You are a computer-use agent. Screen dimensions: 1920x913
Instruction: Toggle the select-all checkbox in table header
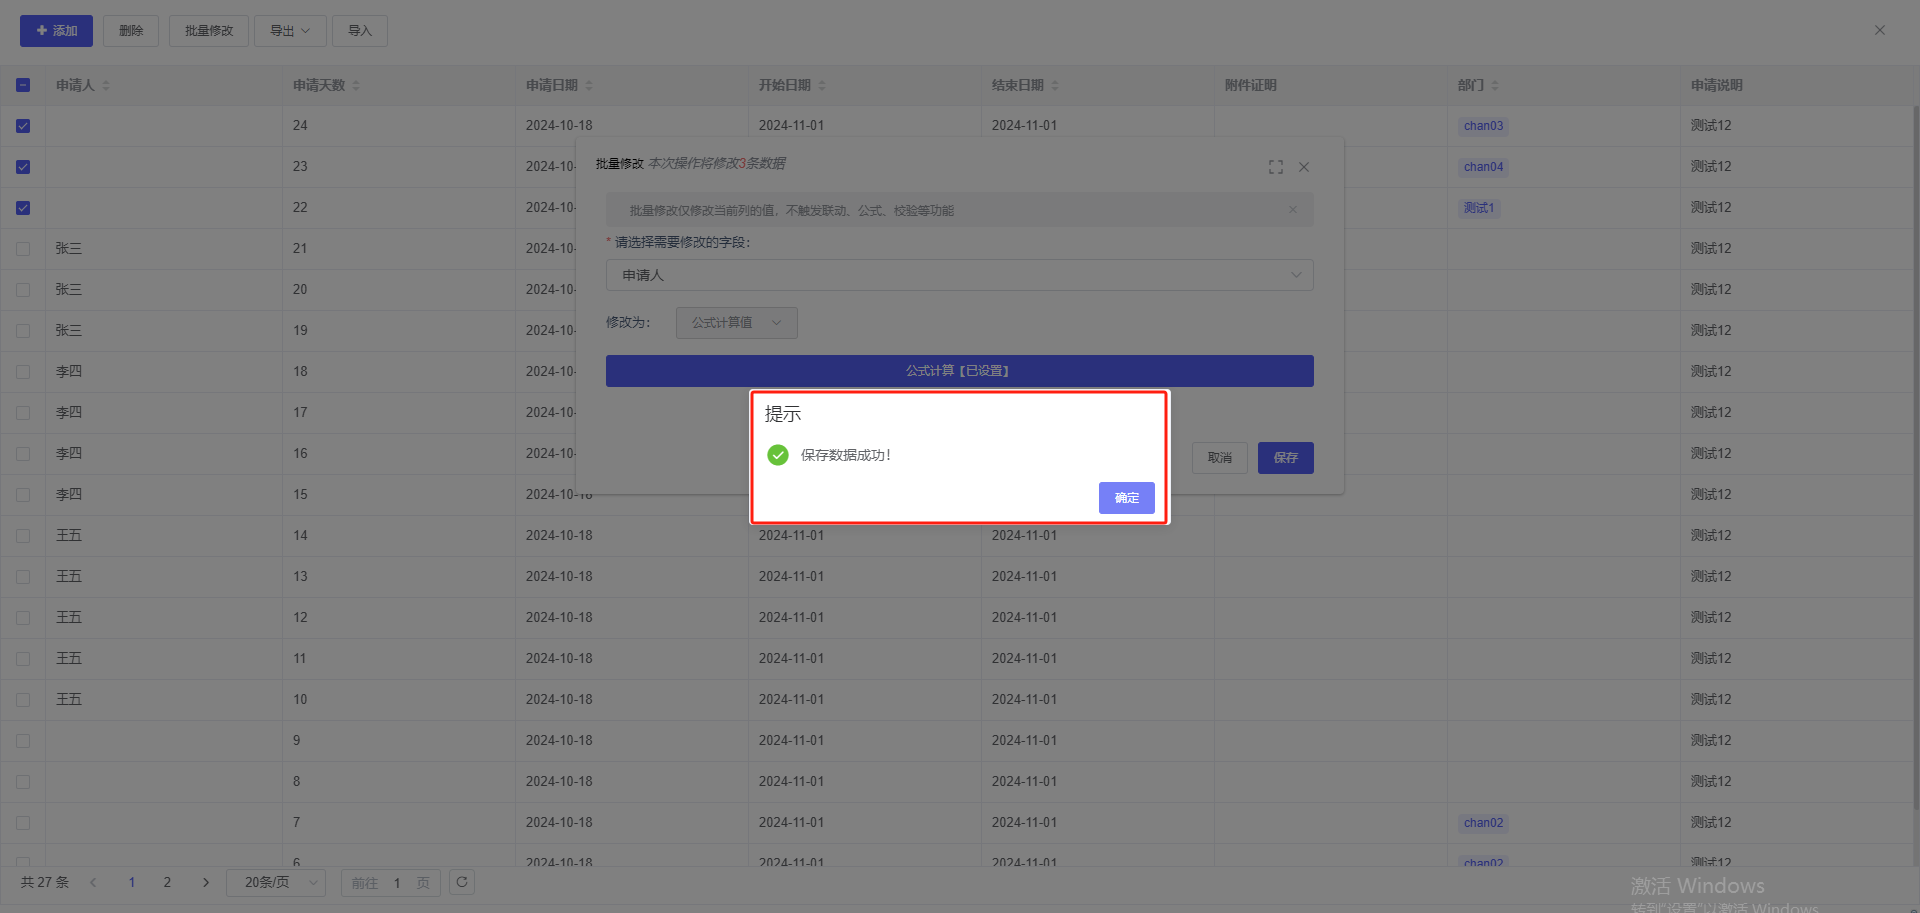click(x=23, y=86)
